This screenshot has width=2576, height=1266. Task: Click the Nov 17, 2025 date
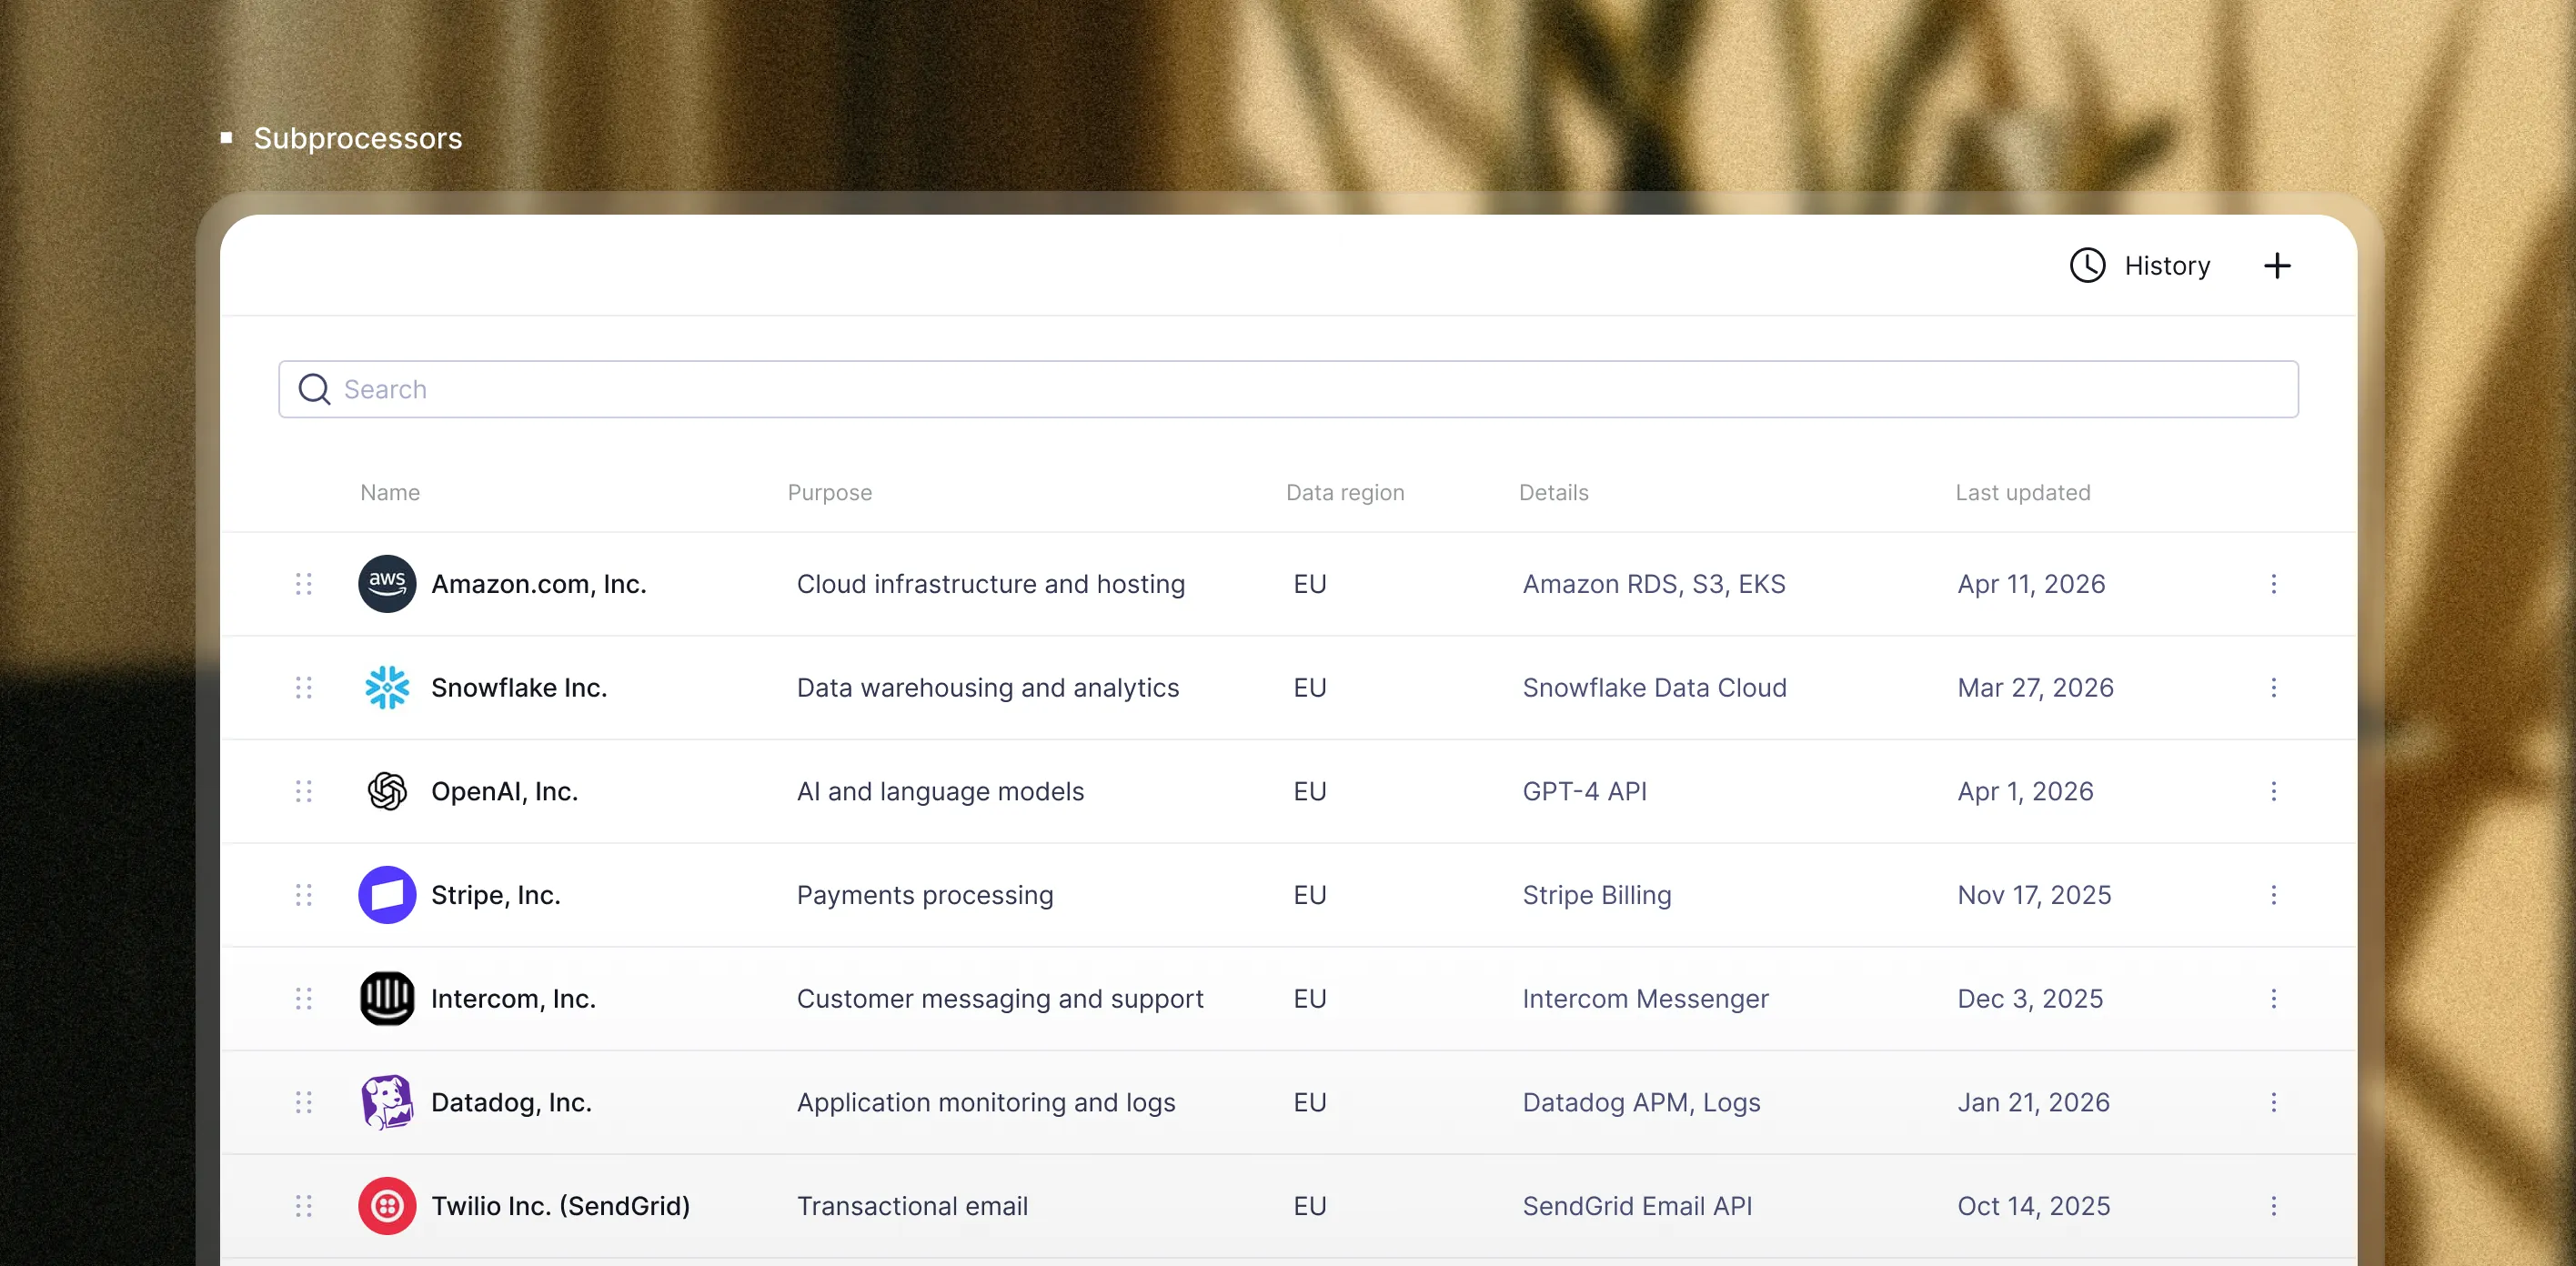pos(2034,894)
